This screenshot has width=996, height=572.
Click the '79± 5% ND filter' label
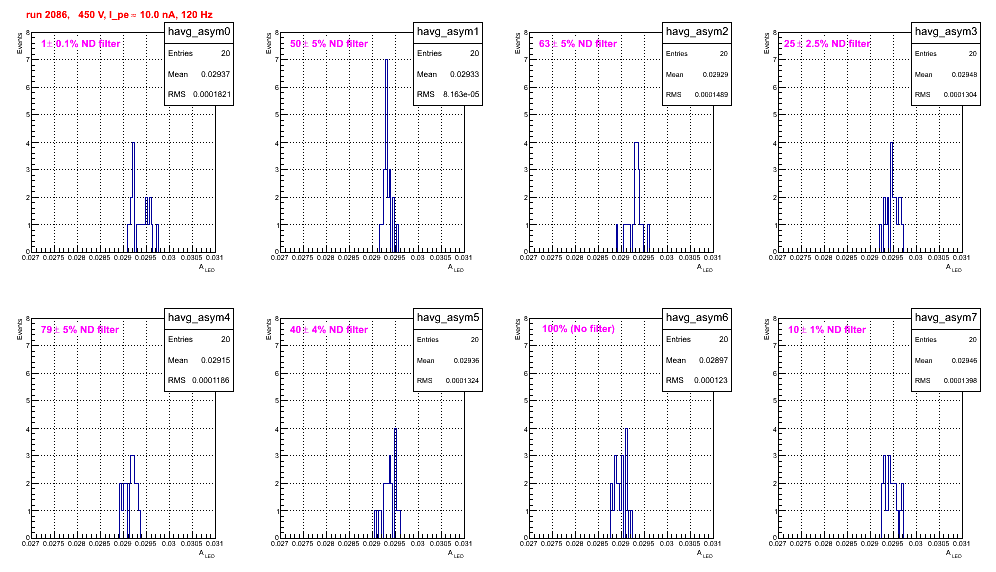click(80, 330)
